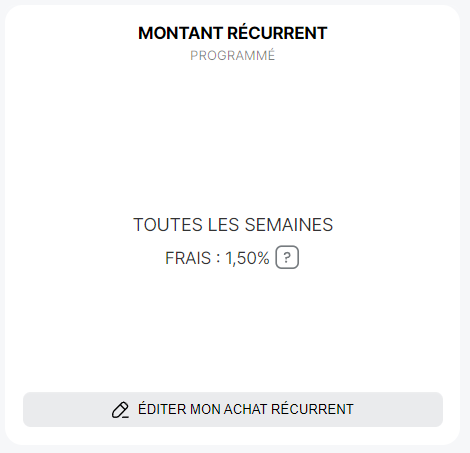This screenshot has height=453, width=470.
Task: Open help next to FRAIS : 1,50%
Action: point(287,257)
